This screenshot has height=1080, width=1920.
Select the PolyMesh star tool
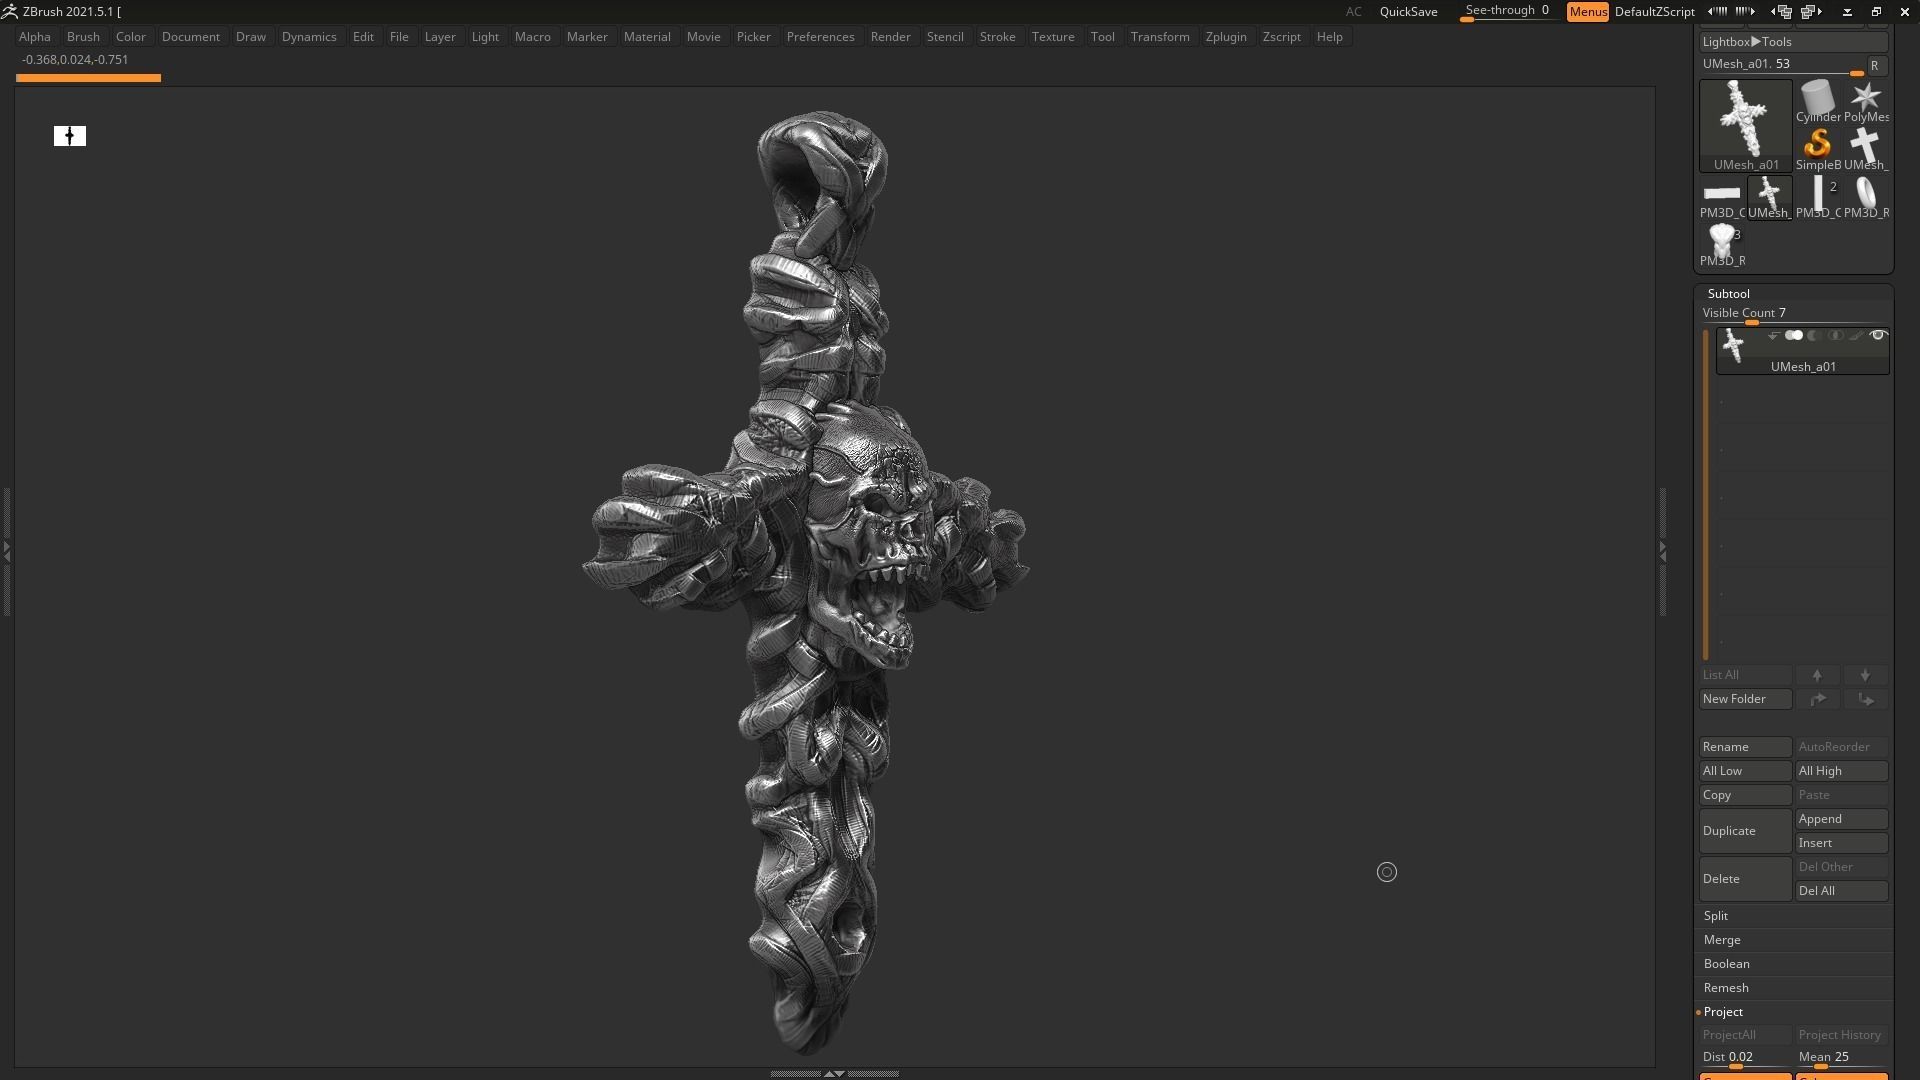coord(1865,103)
